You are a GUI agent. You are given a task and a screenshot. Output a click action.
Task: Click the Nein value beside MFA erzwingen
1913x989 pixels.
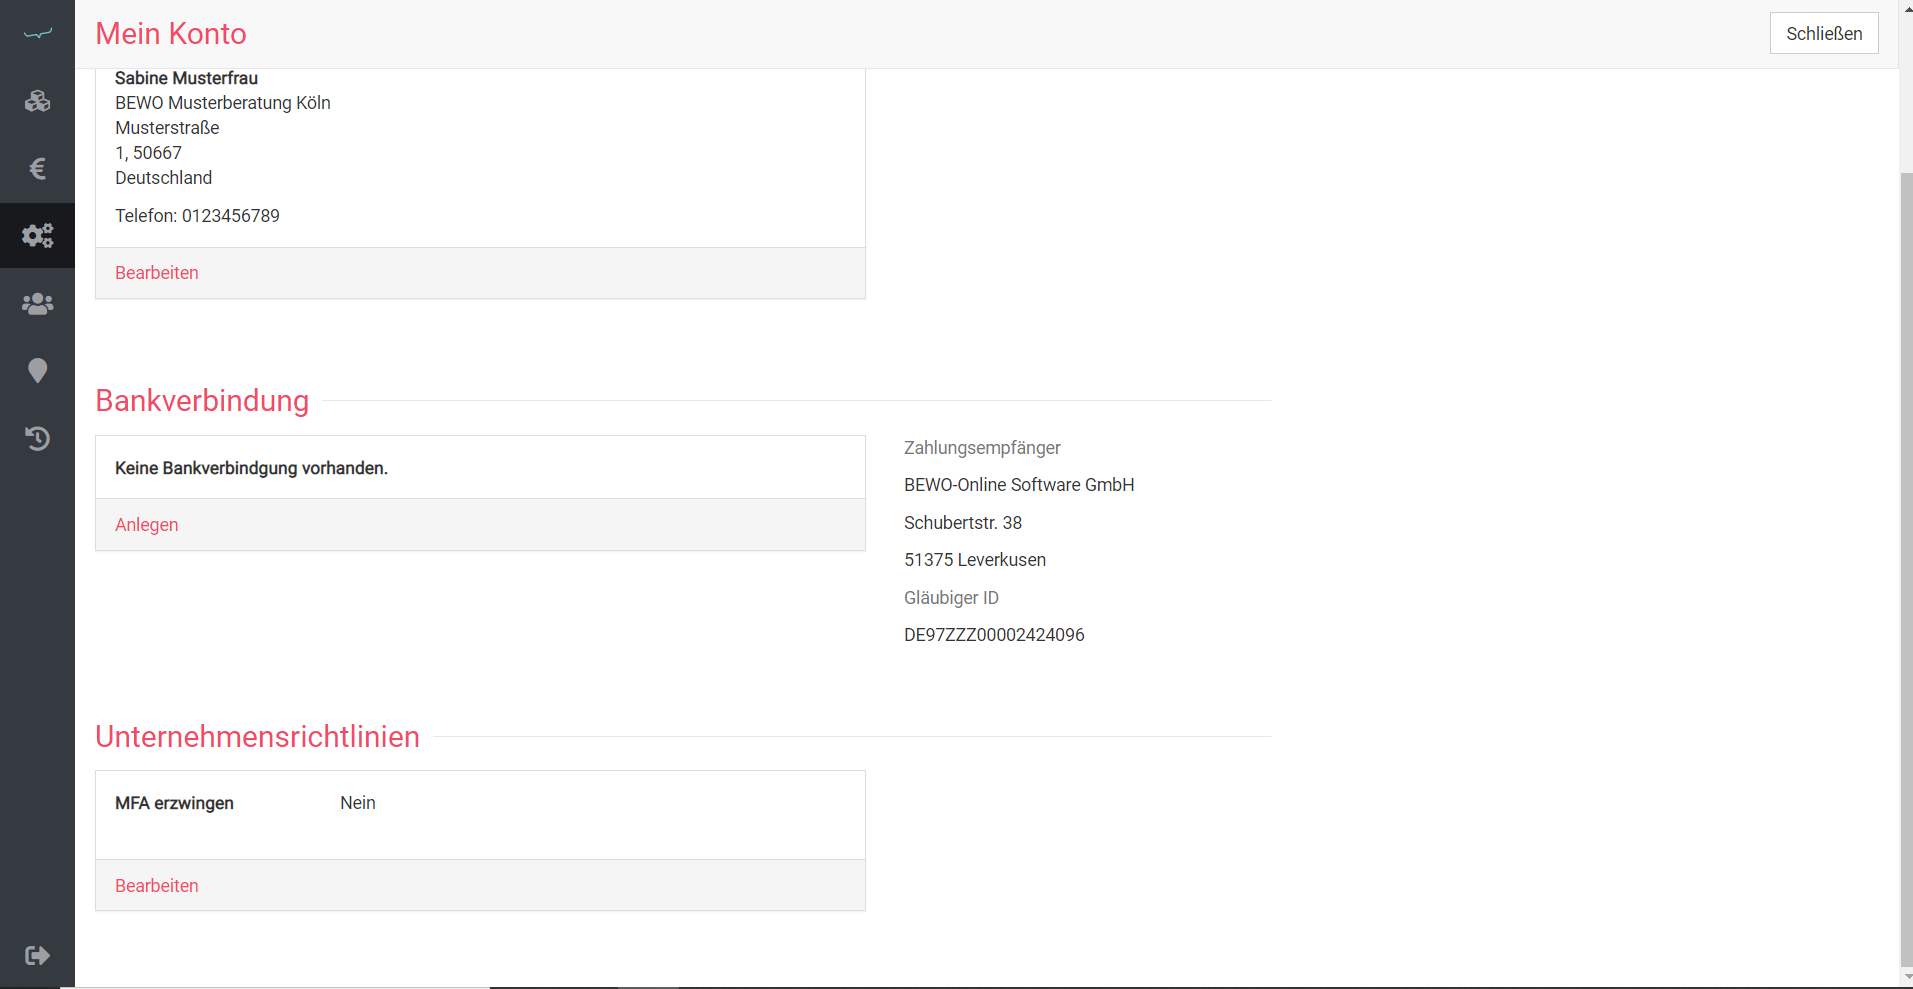[x=357, y=803]
